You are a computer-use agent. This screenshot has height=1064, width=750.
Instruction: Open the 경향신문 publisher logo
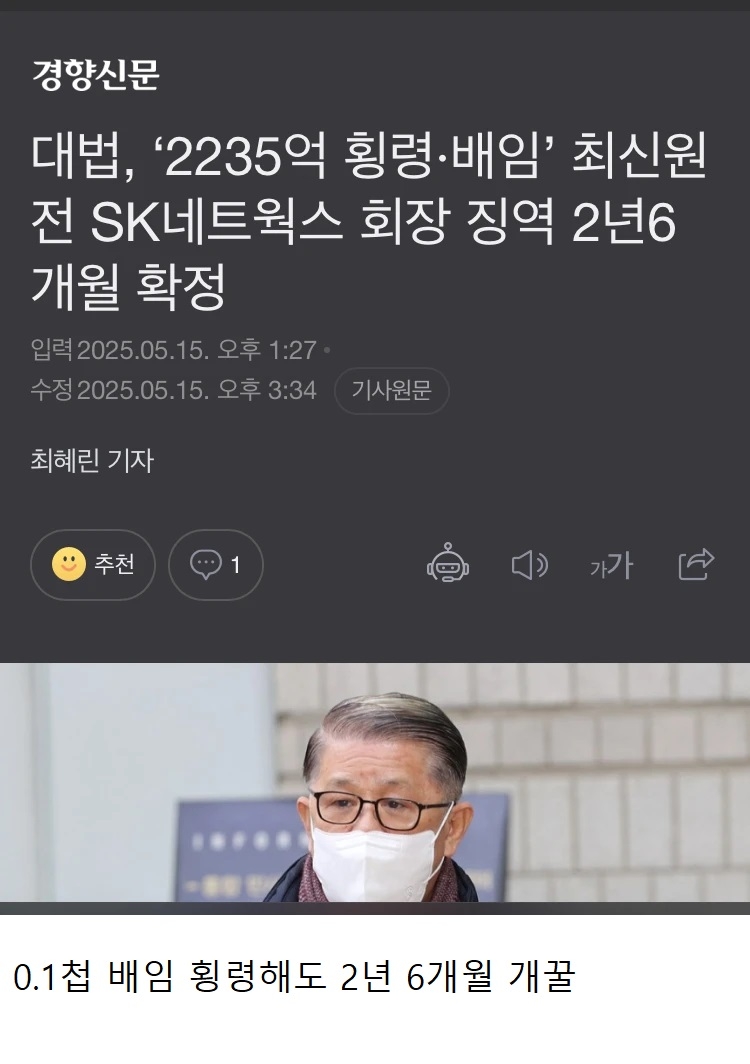point(96,74)
